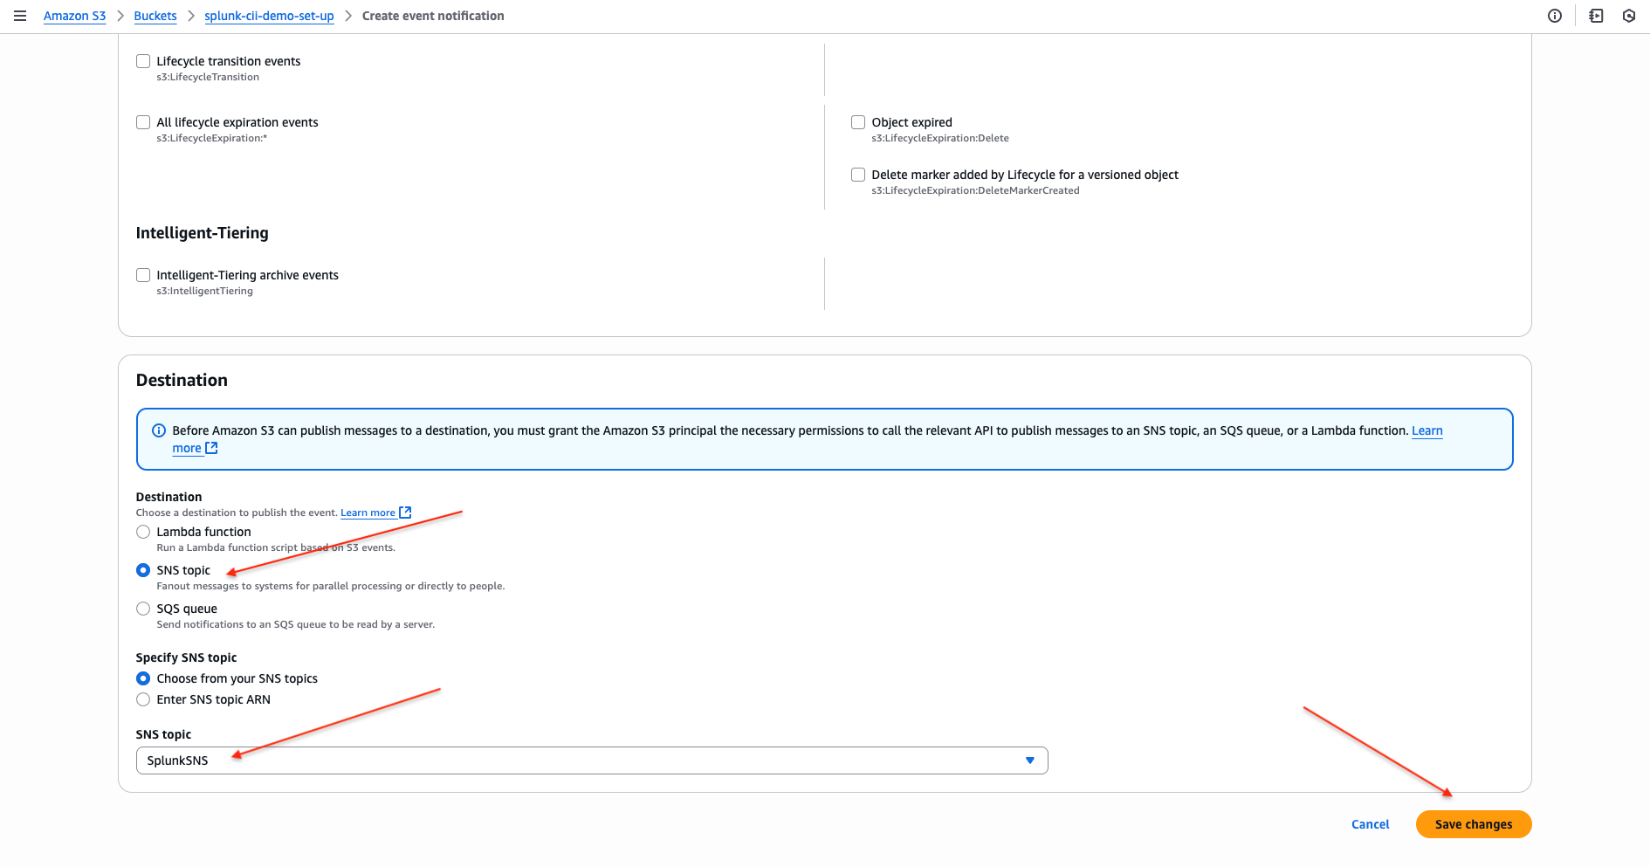Click the Cancel link
This screenshot has height=867, width=1650.
coord(1369,825)
